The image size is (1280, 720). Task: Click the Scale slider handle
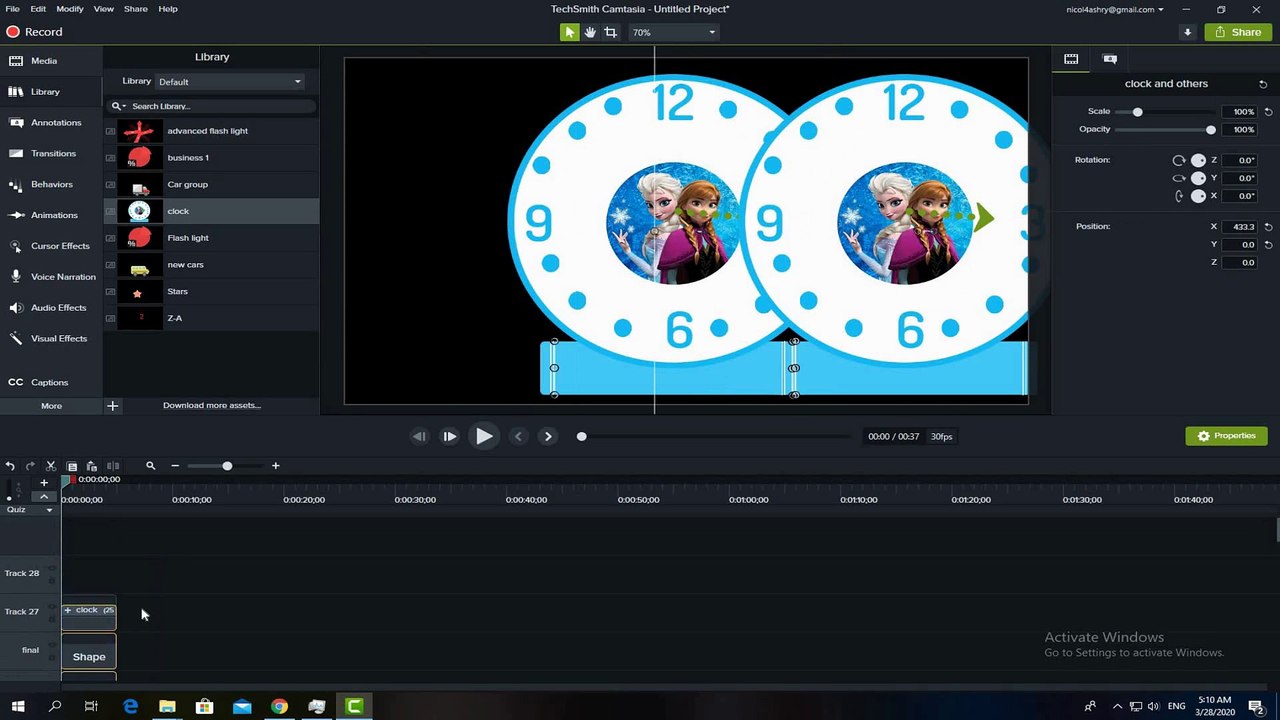pyautogui.click(x=1137, y=112)
